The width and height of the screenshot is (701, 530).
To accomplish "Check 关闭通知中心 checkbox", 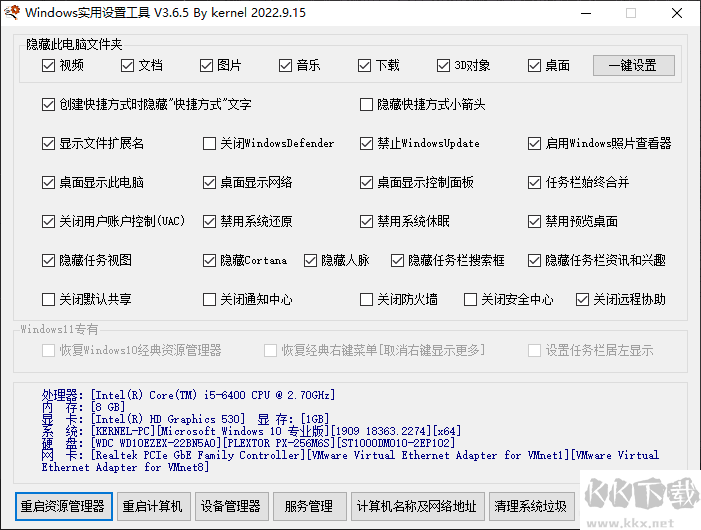I will [209, 299].
